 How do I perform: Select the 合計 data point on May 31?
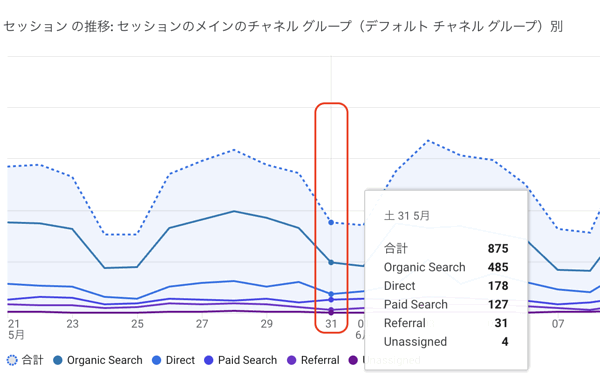tap(331, 222)
